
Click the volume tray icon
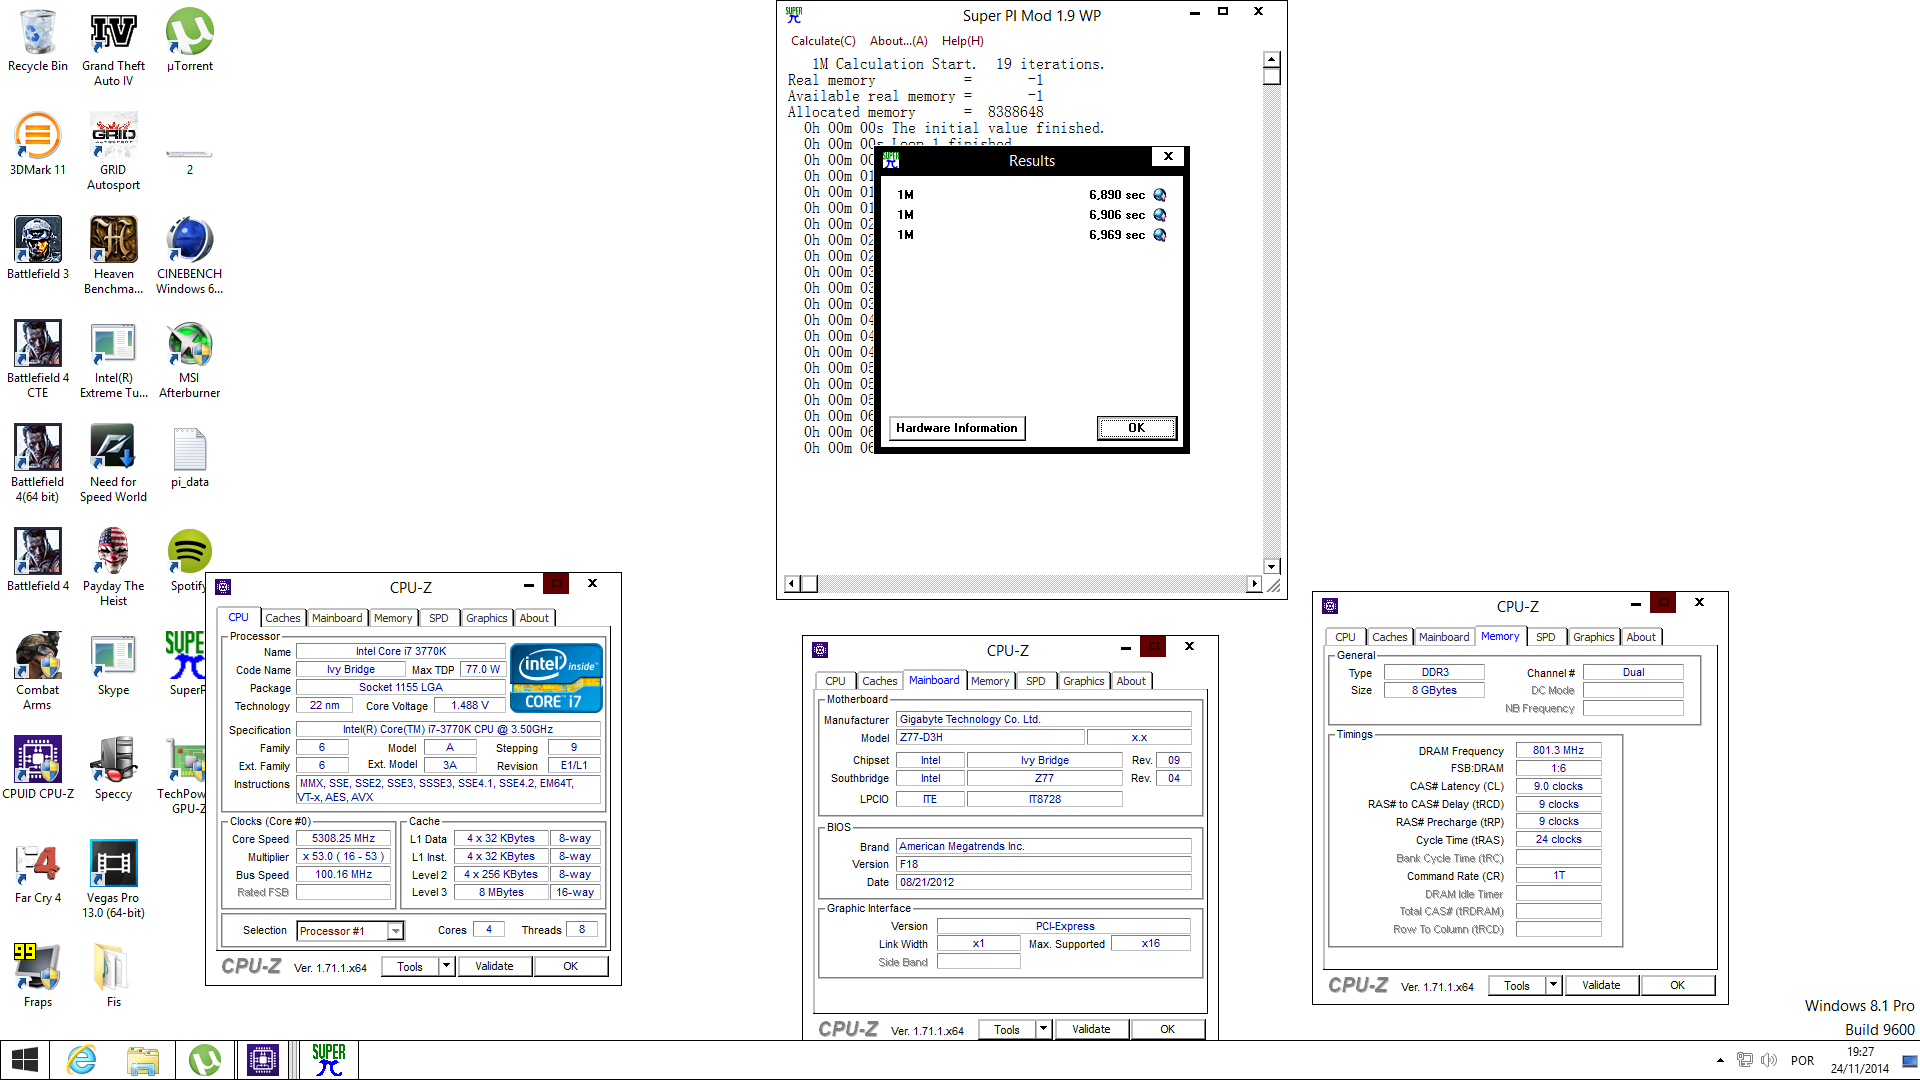click(1769, 1060)
